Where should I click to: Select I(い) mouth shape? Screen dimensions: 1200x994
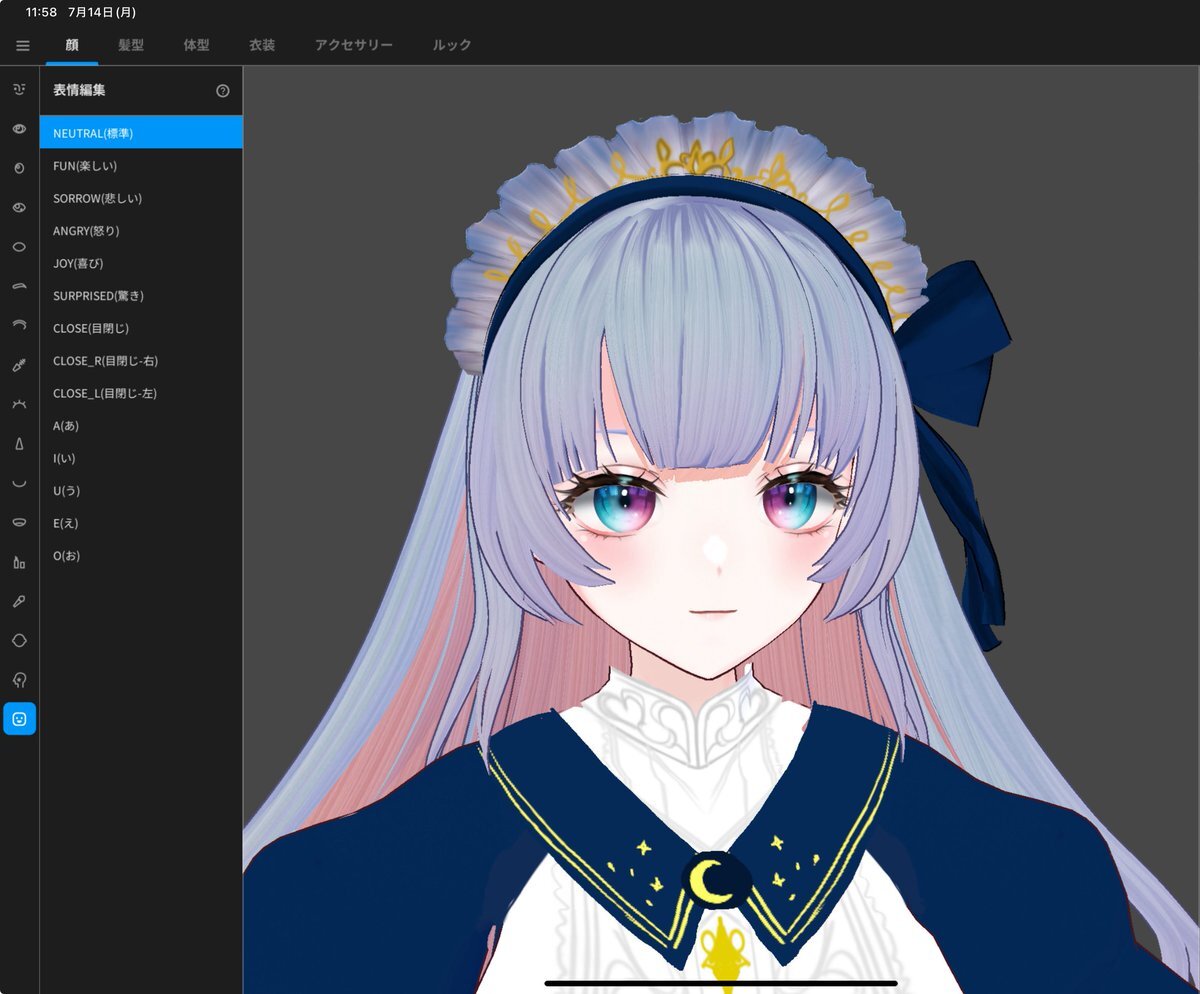(x=141, y=458)
